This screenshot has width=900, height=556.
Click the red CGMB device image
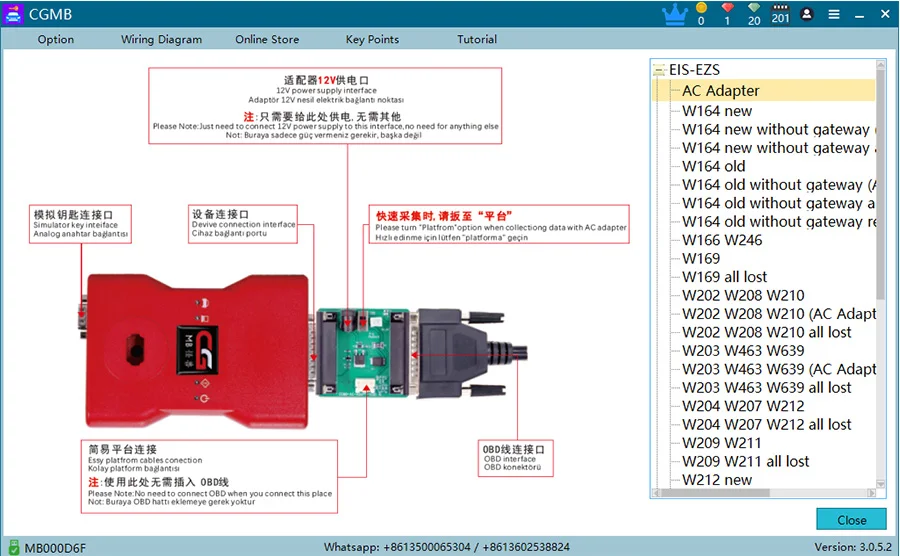pyautogui.click(x=195, y=351)
